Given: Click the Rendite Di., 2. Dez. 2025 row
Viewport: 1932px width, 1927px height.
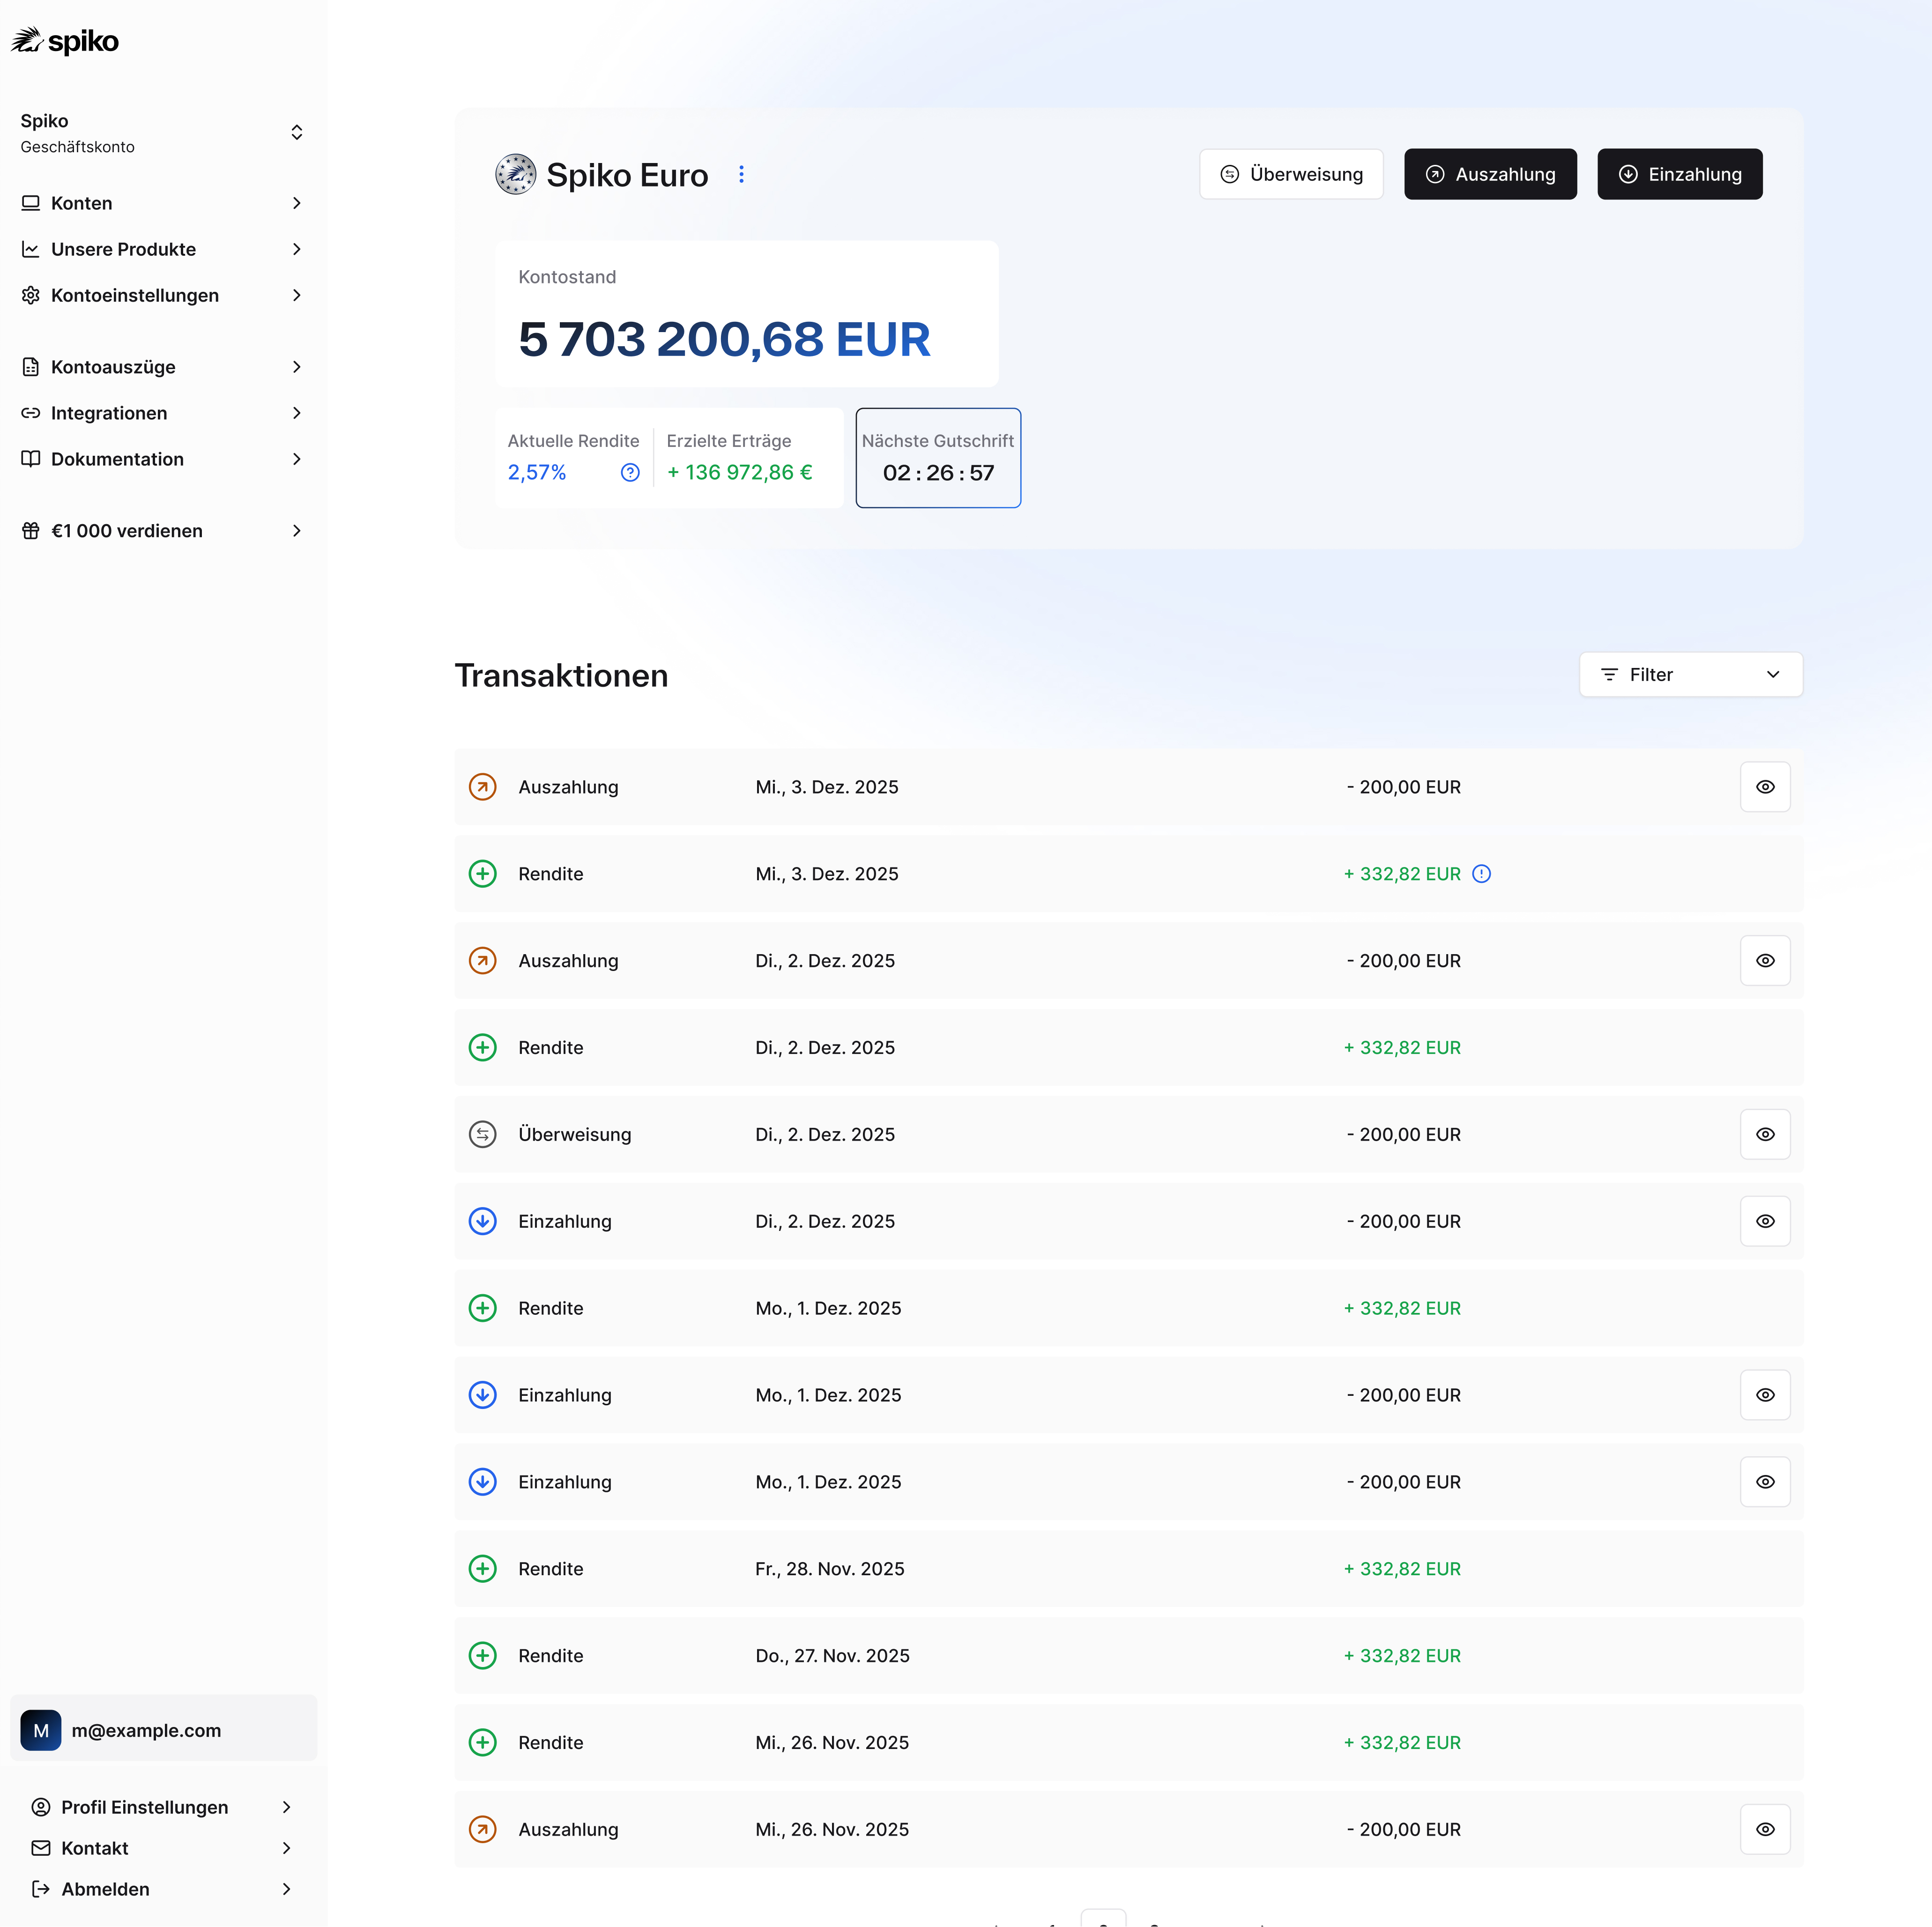Looking at the screenshot, I should click(1128, 1048).
